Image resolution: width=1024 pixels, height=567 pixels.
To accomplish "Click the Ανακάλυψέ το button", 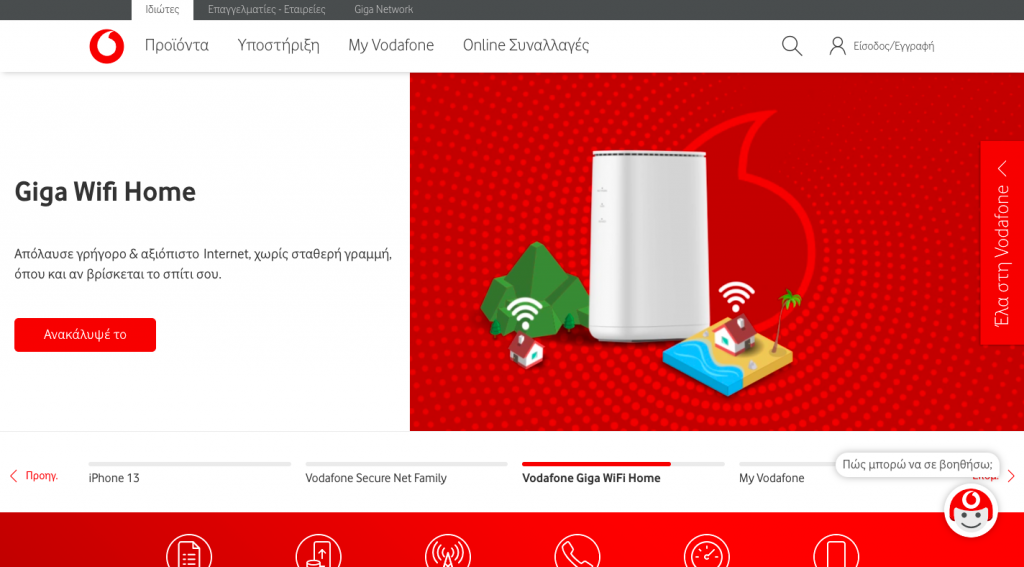I will tap(85, 335).
